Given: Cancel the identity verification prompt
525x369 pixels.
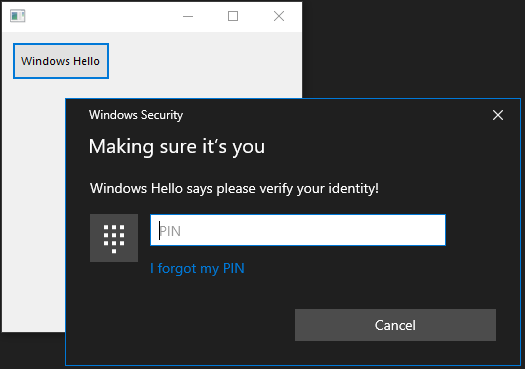Looking at the screenshot, I should pyautogui.click(x=395, y=325).
